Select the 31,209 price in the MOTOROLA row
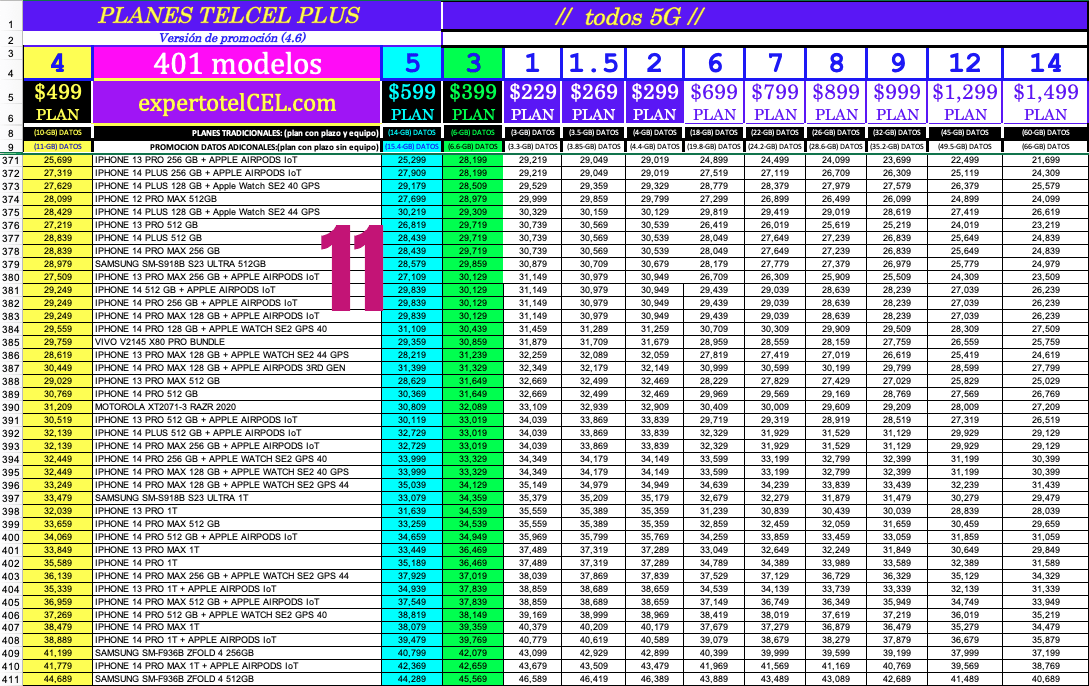The image size is (1089, 686). point(58,407)
